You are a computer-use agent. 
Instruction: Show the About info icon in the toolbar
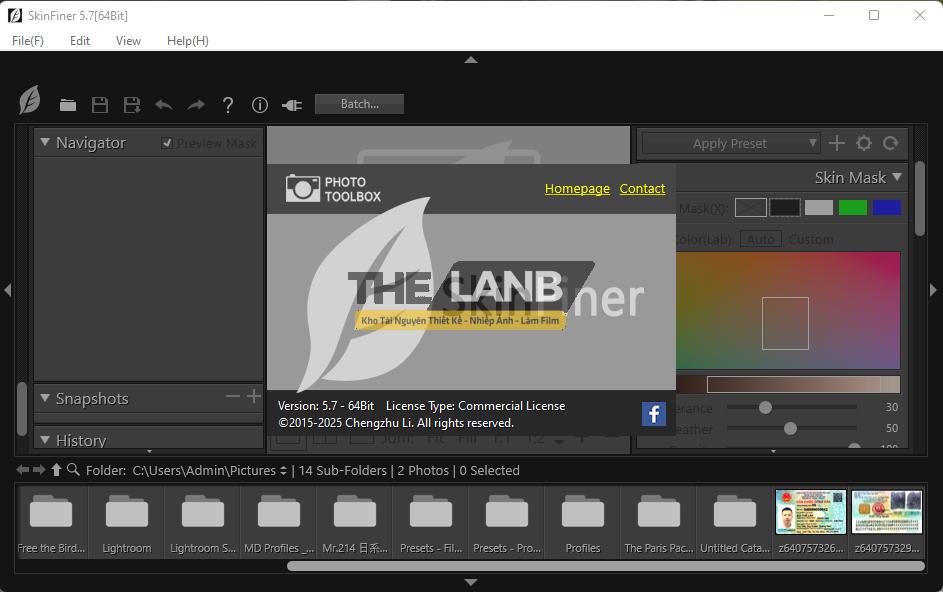pos(260,105)
